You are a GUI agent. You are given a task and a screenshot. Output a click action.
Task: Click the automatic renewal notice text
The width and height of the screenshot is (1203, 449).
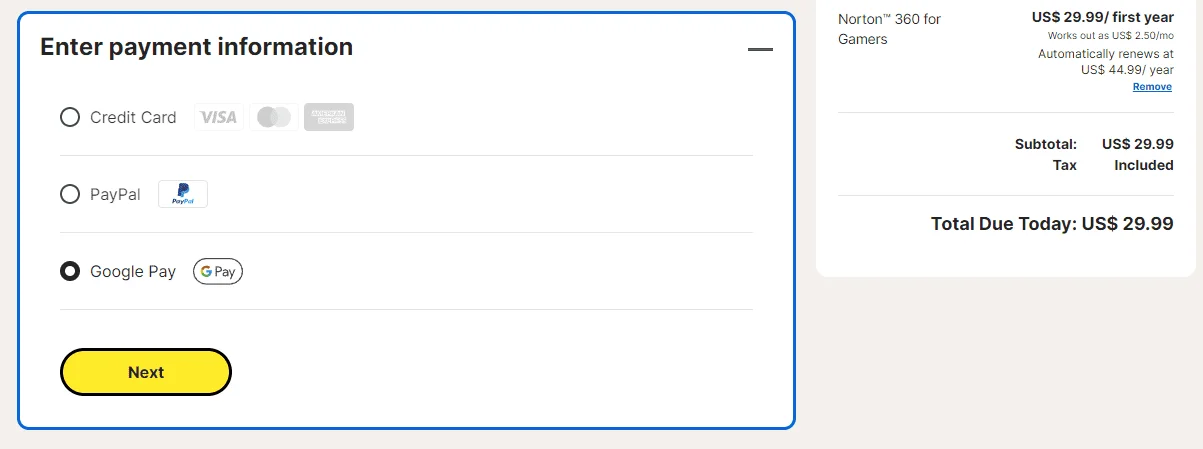1106,62
